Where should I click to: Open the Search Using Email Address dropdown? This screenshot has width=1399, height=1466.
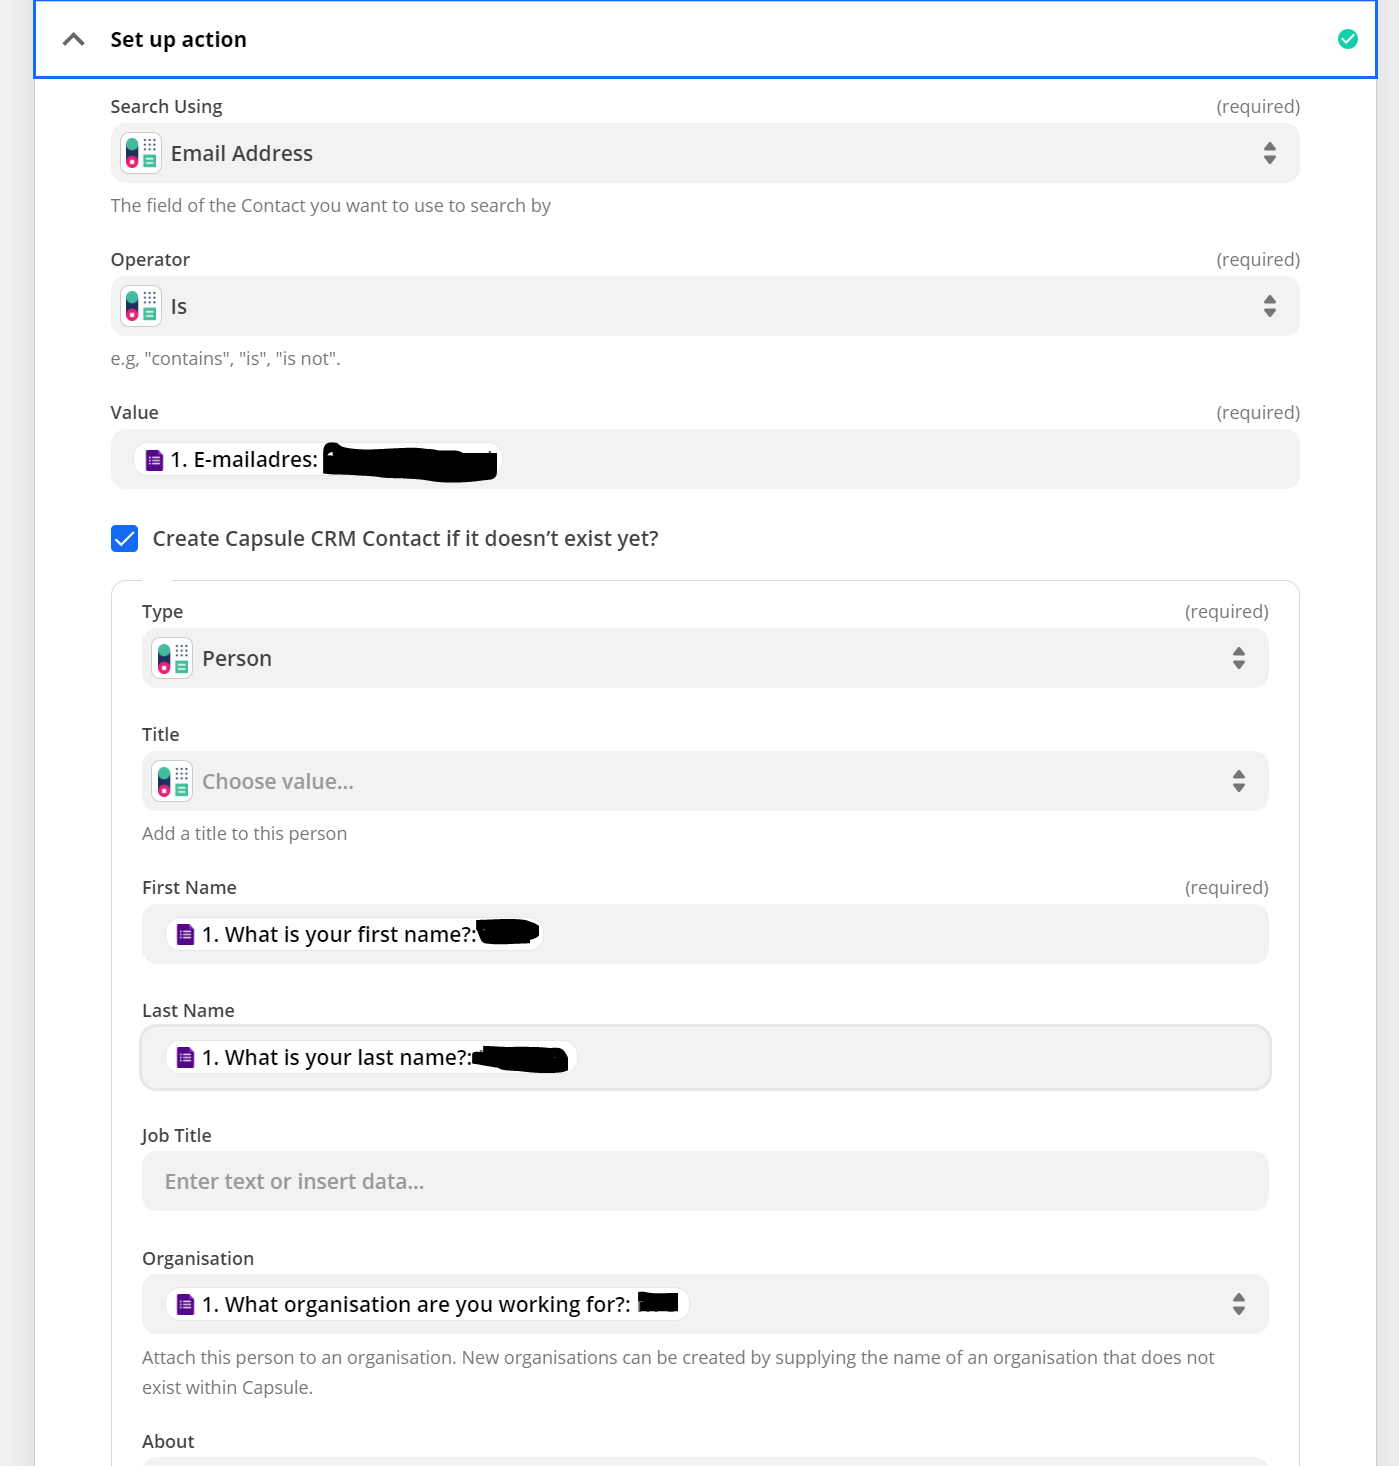705,154
